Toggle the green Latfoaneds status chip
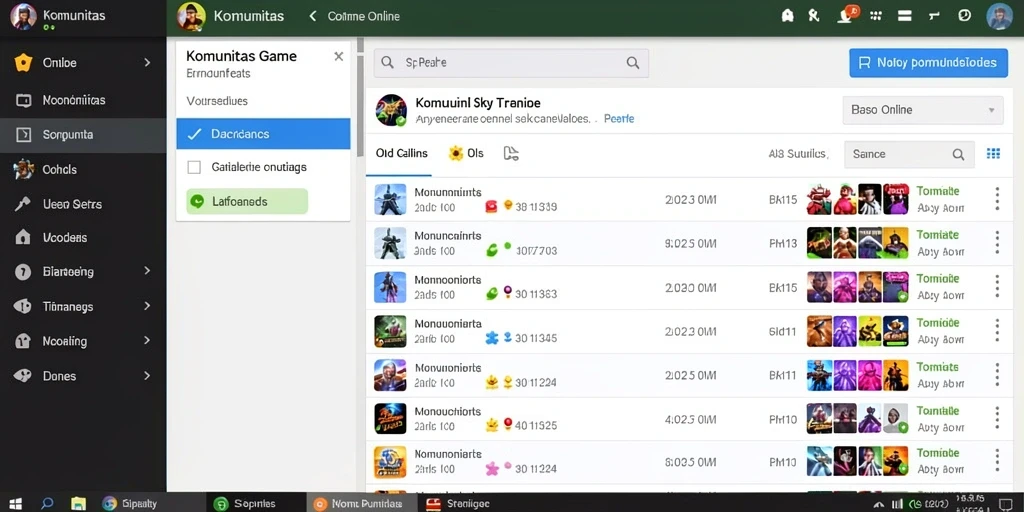Screen dimensions: 1024x512 coord(247,201)
